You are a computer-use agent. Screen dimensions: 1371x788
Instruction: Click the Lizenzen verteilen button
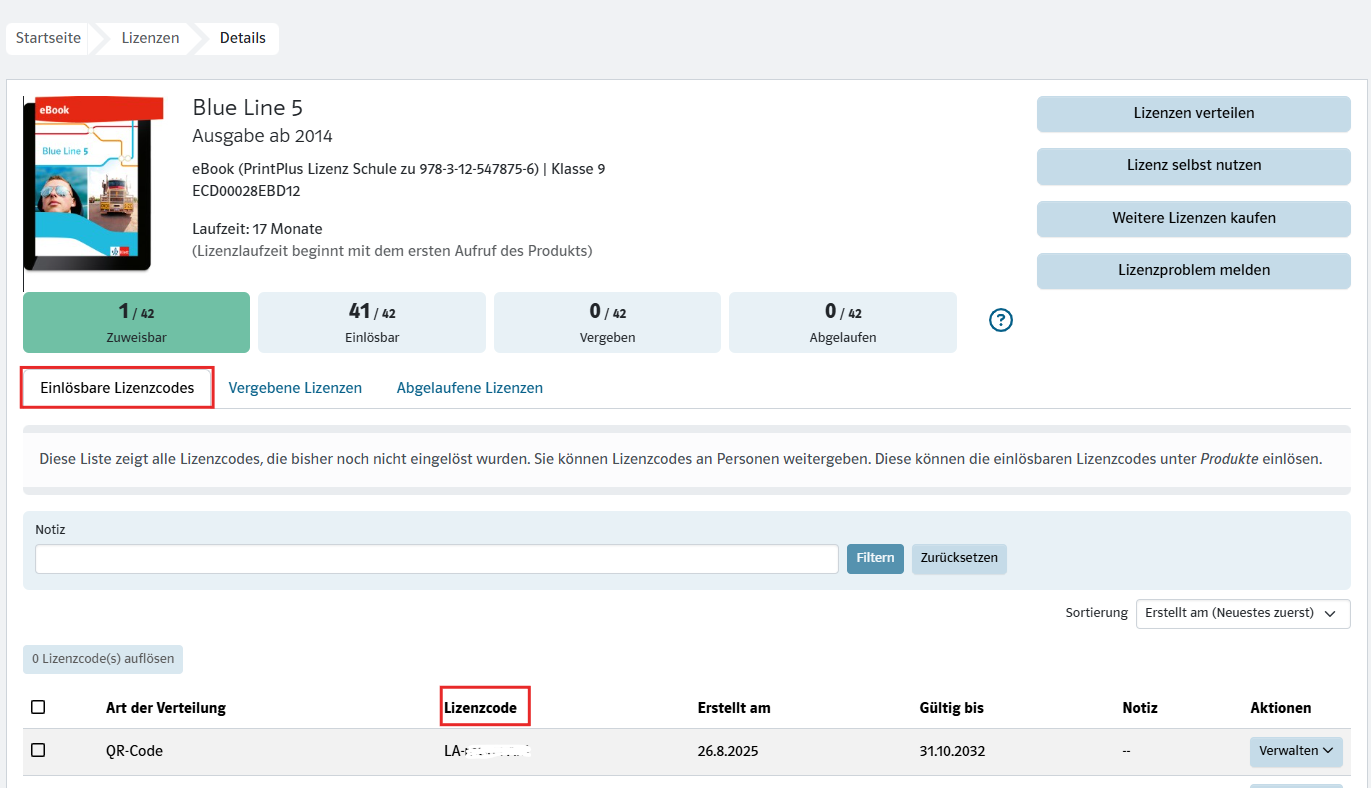pyautogui.click(x=1193, y=114)
